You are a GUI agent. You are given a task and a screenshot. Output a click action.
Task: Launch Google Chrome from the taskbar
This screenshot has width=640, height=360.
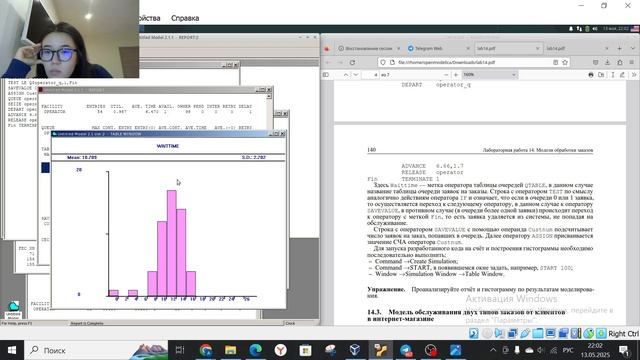tap(205, 350)
